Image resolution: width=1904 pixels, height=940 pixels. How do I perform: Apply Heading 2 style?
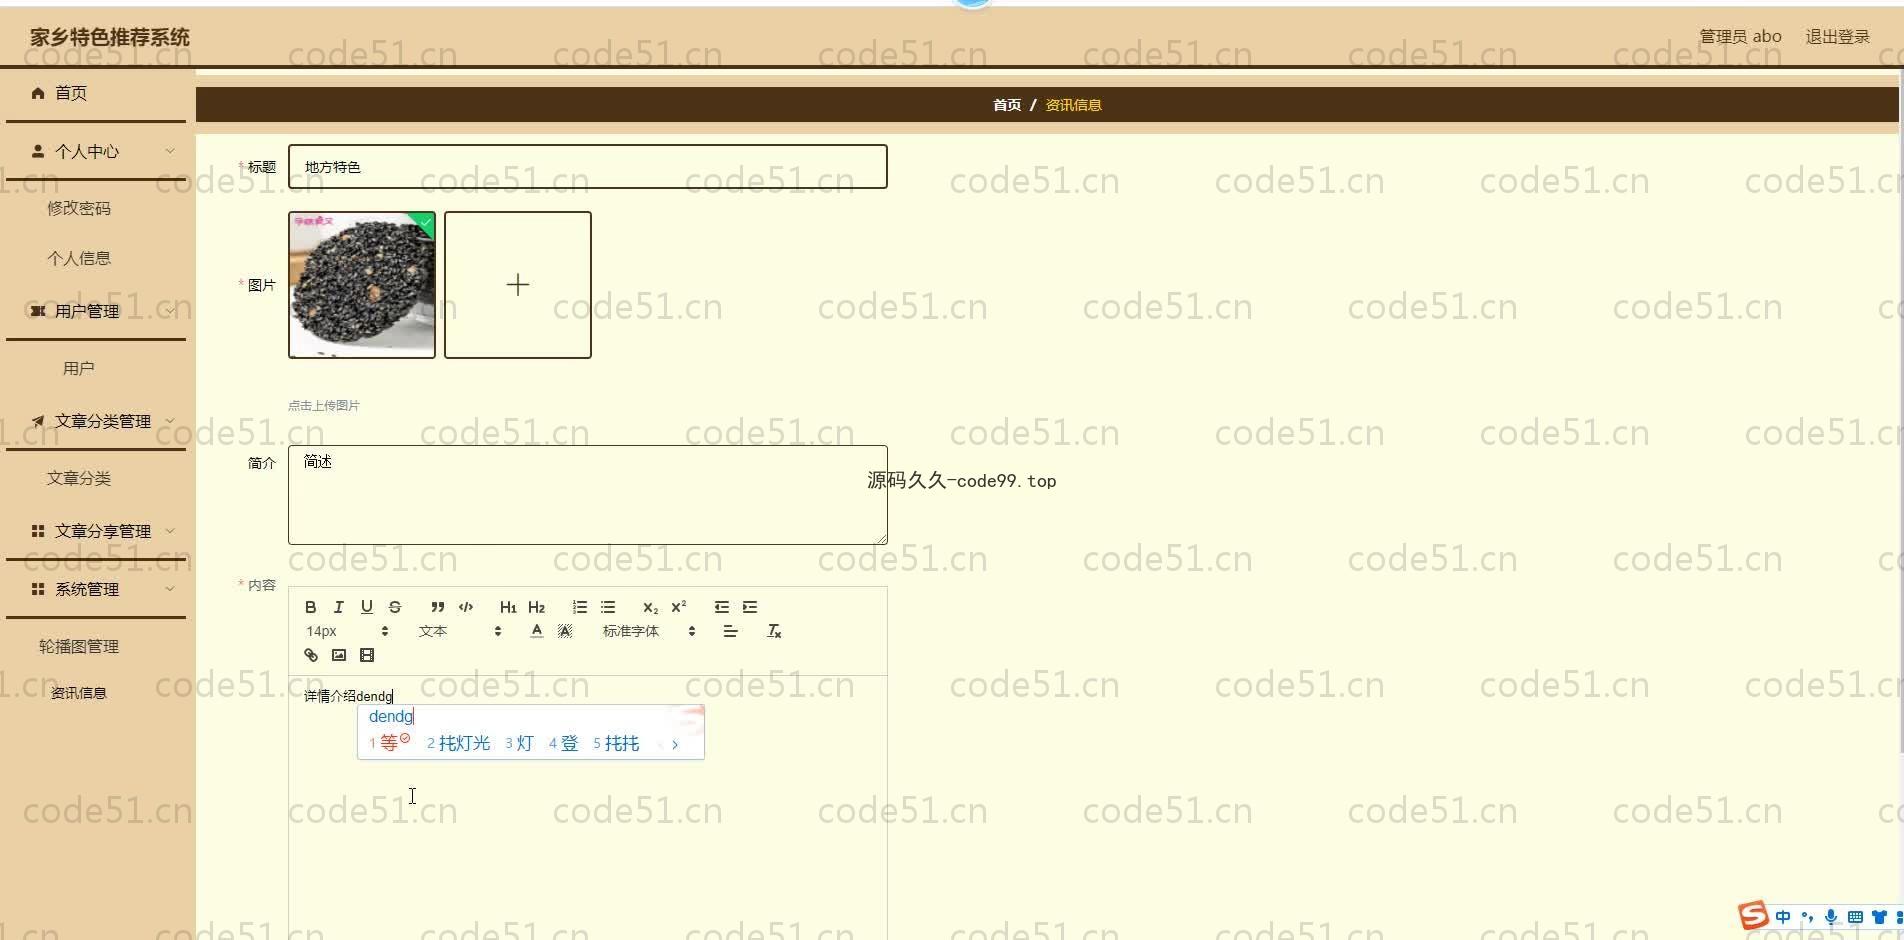point(537,607)
